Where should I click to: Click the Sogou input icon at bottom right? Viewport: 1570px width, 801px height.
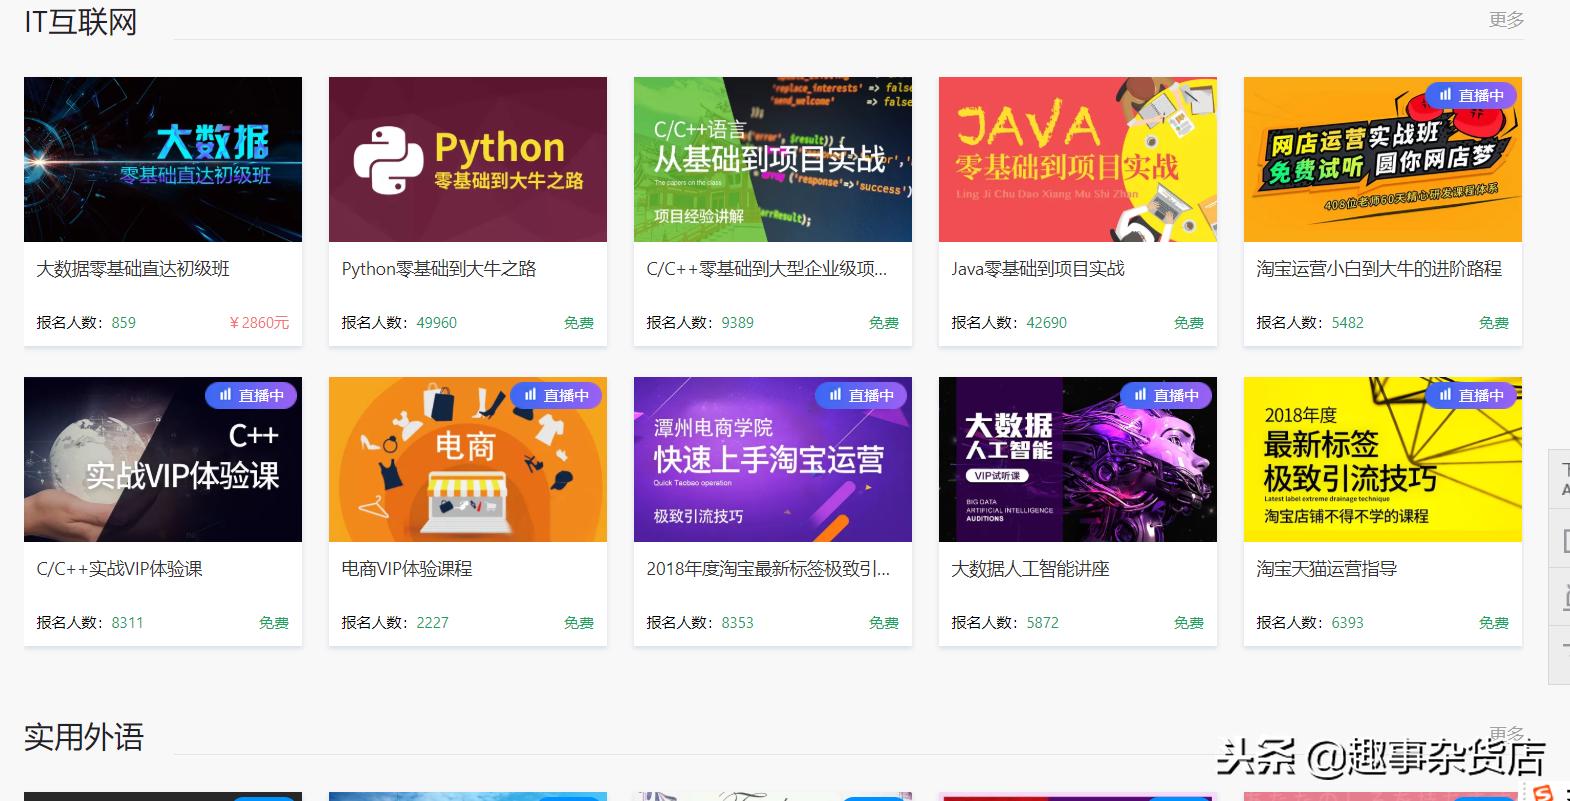(1543, 792)
